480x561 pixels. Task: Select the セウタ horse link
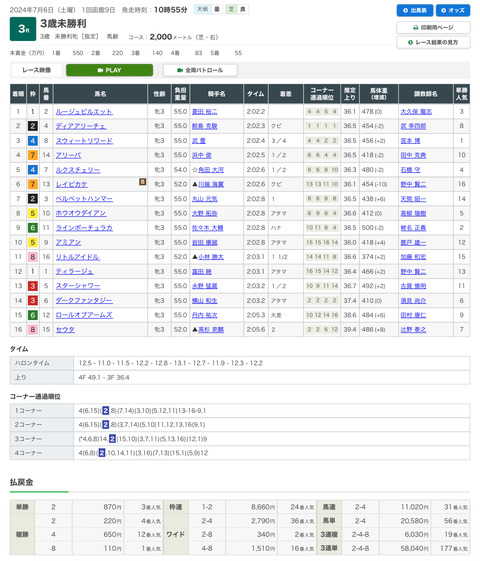[x=65, y=330]
